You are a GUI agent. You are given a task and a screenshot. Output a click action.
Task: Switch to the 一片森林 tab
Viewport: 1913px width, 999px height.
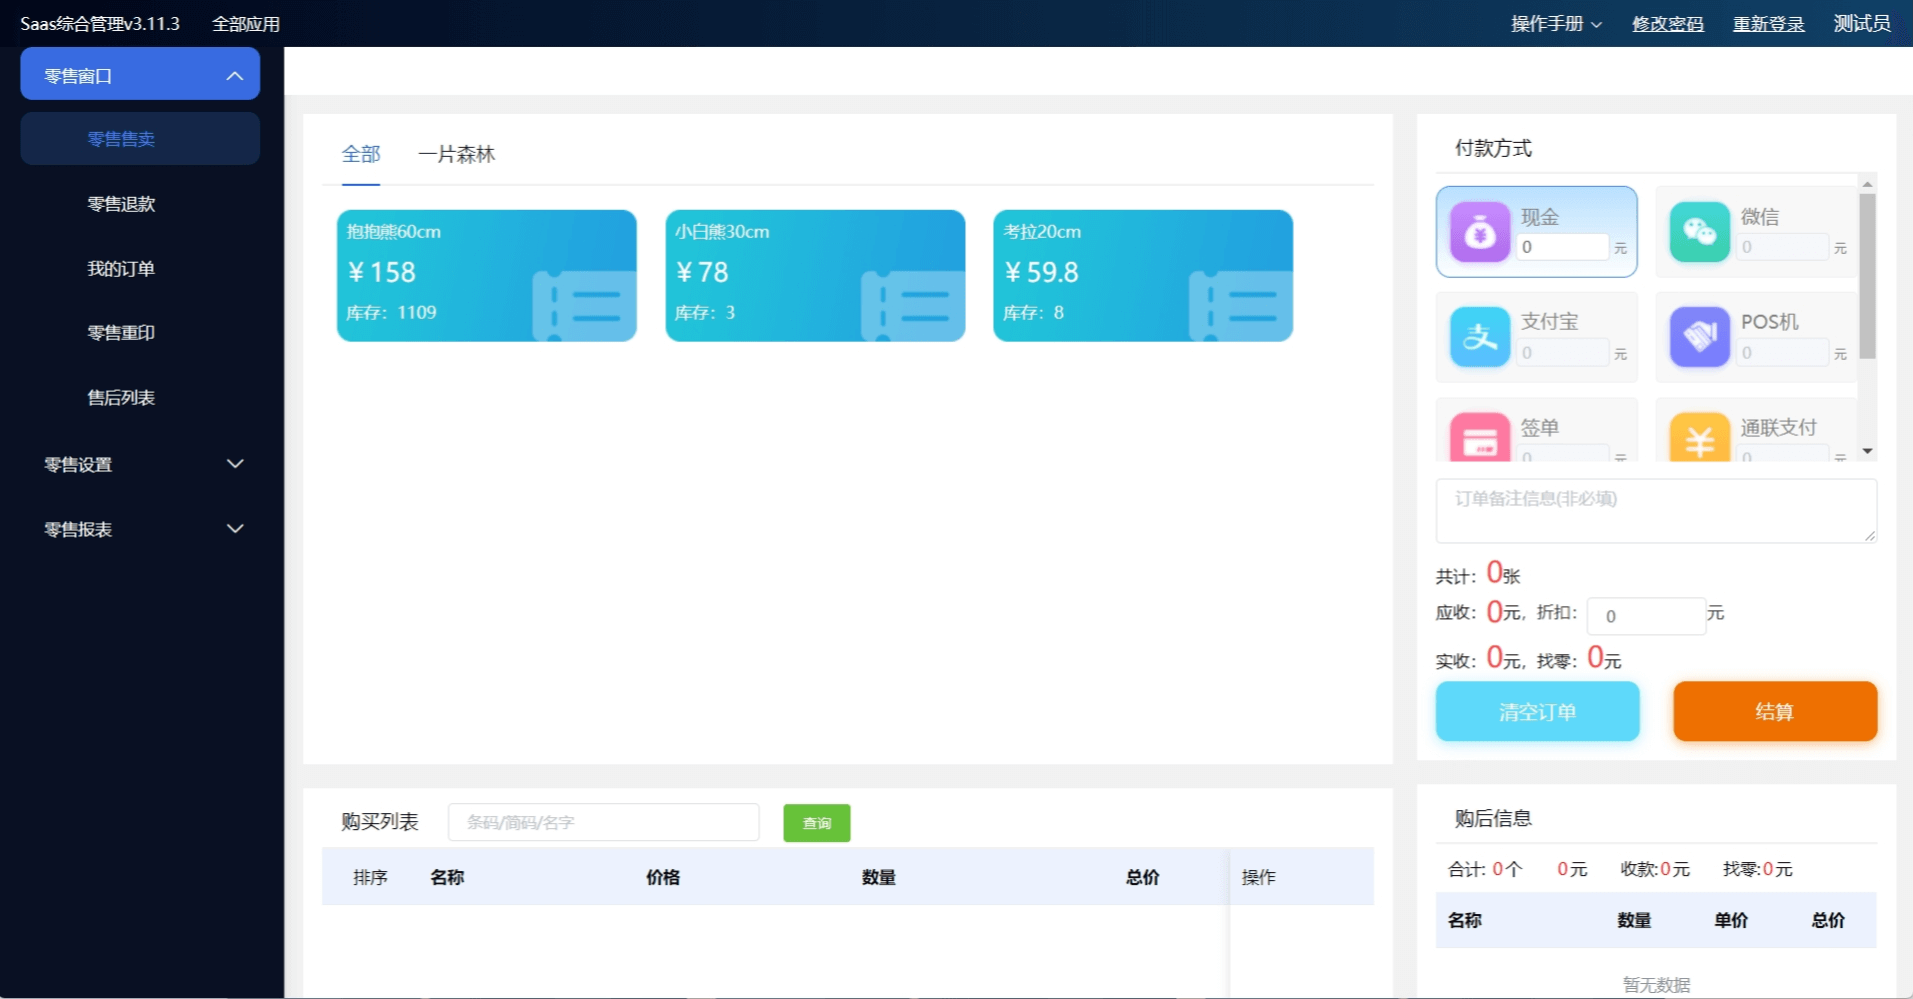pyautogui.click(x=457, y=154)
